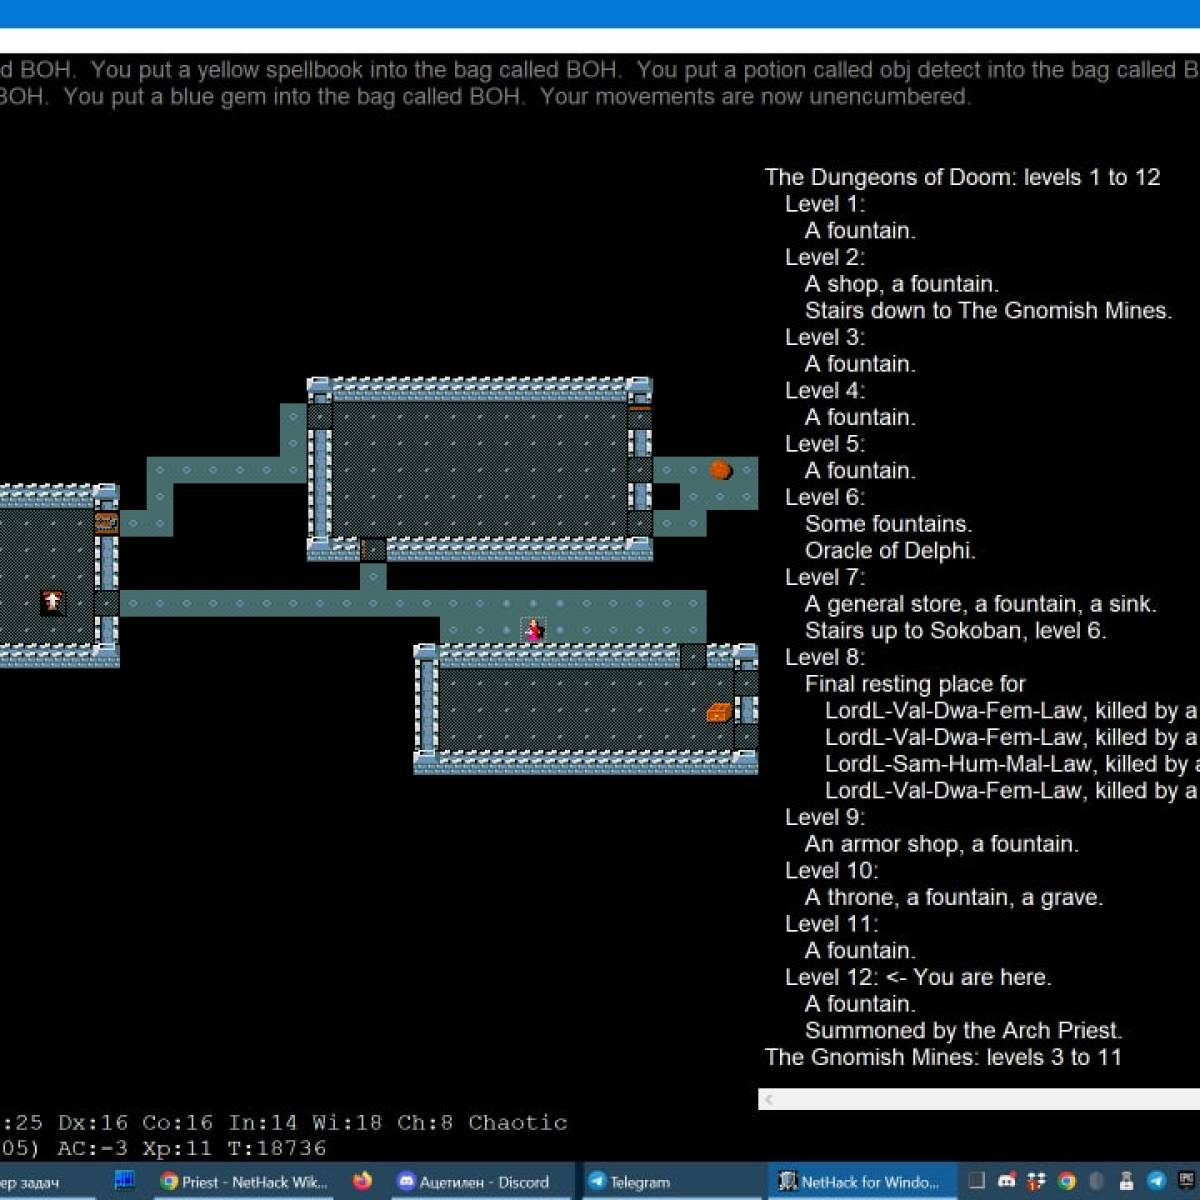Click the doorway below the large upper room
Screen dimensions: 1200x1200
373,549
